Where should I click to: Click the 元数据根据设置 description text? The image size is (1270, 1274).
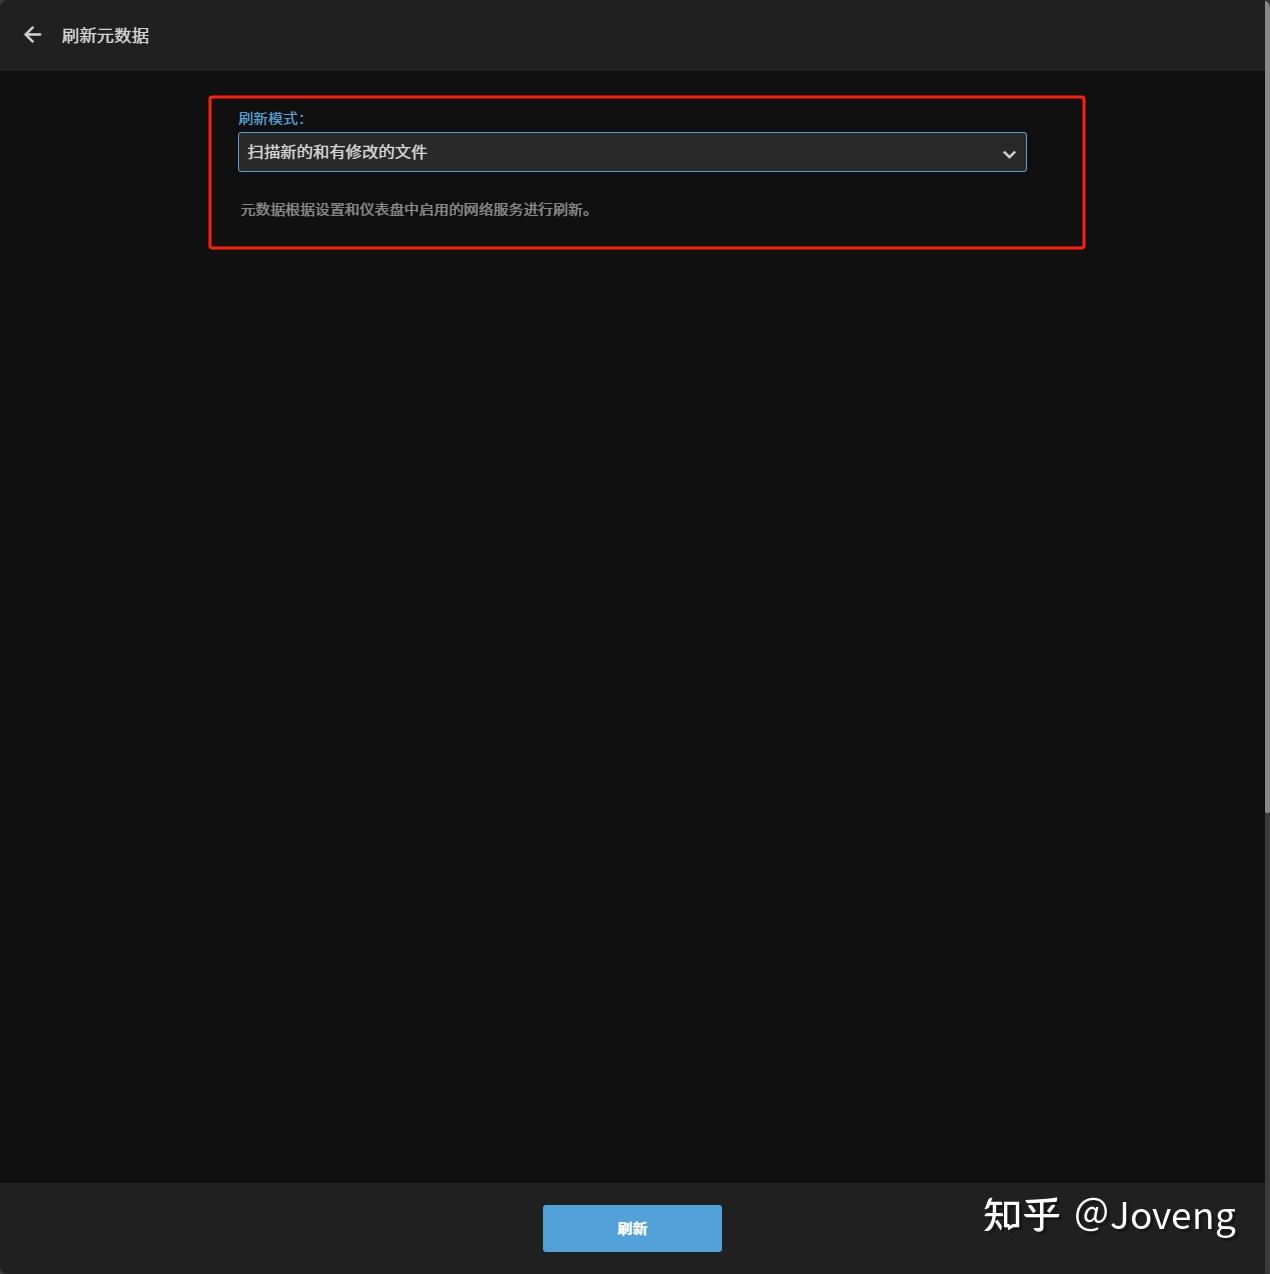point(415,210)
